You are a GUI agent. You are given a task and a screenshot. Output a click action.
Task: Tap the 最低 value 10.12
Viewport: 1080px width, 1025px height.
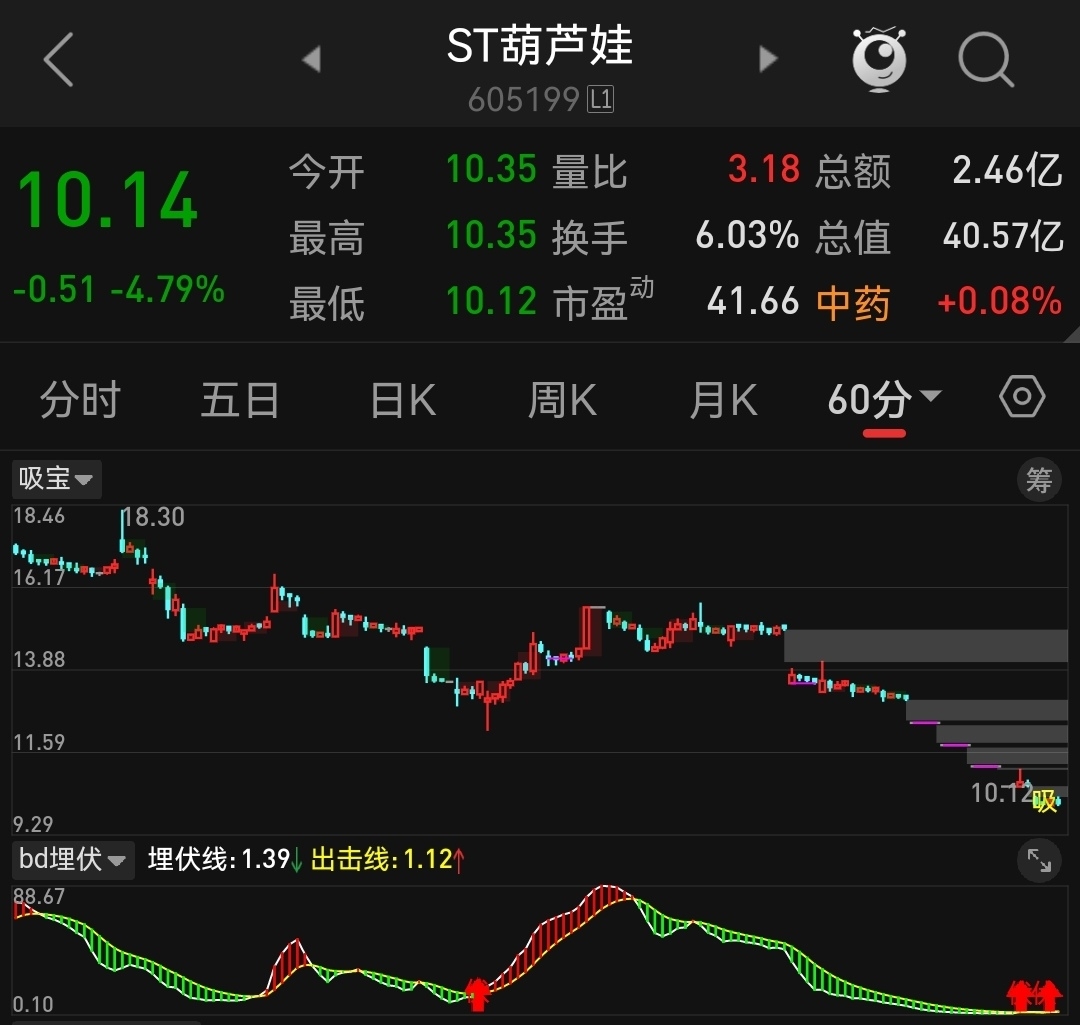click(491, 302)
